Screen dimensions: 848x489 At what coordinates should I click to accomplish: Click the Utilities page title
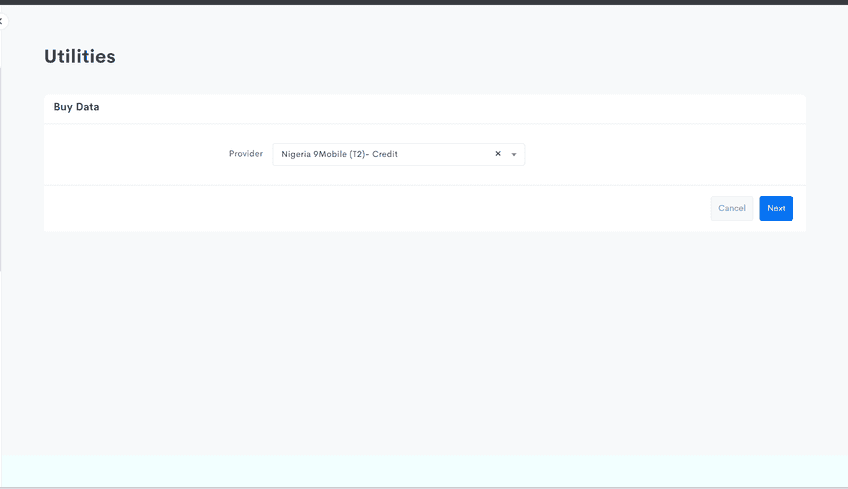(x=80, y=56)
